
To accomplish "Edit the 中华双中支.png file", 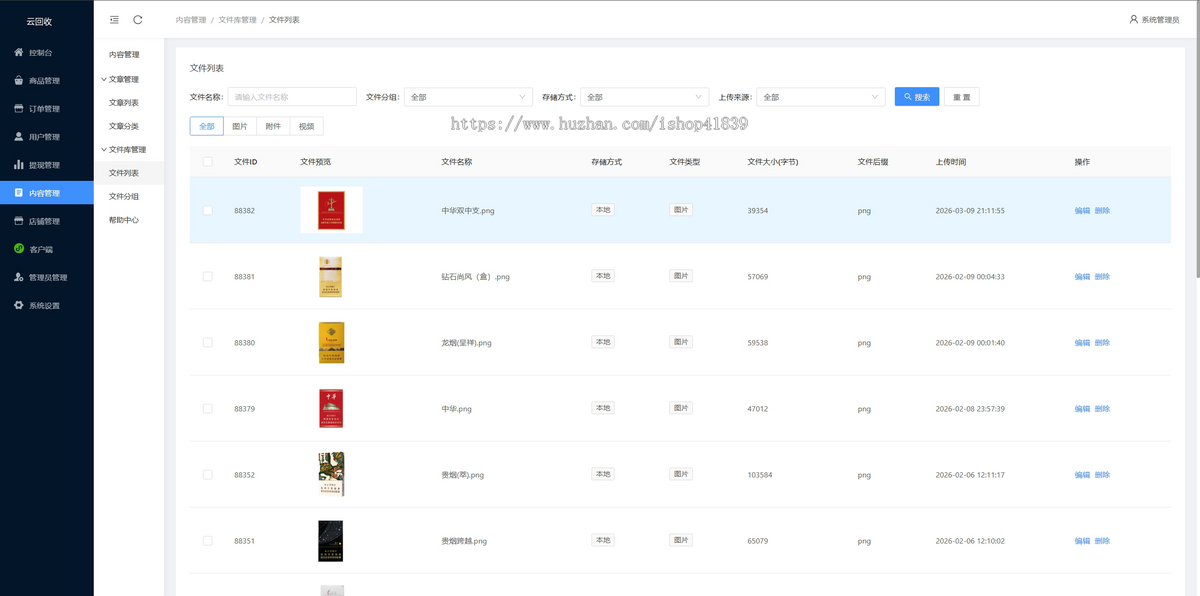I will point(1082,210).
